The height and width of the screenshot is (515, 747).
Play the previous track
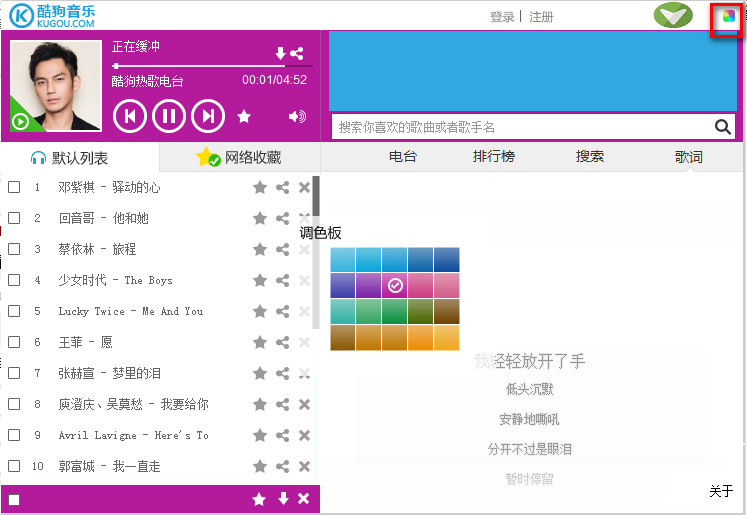(129, 116)
